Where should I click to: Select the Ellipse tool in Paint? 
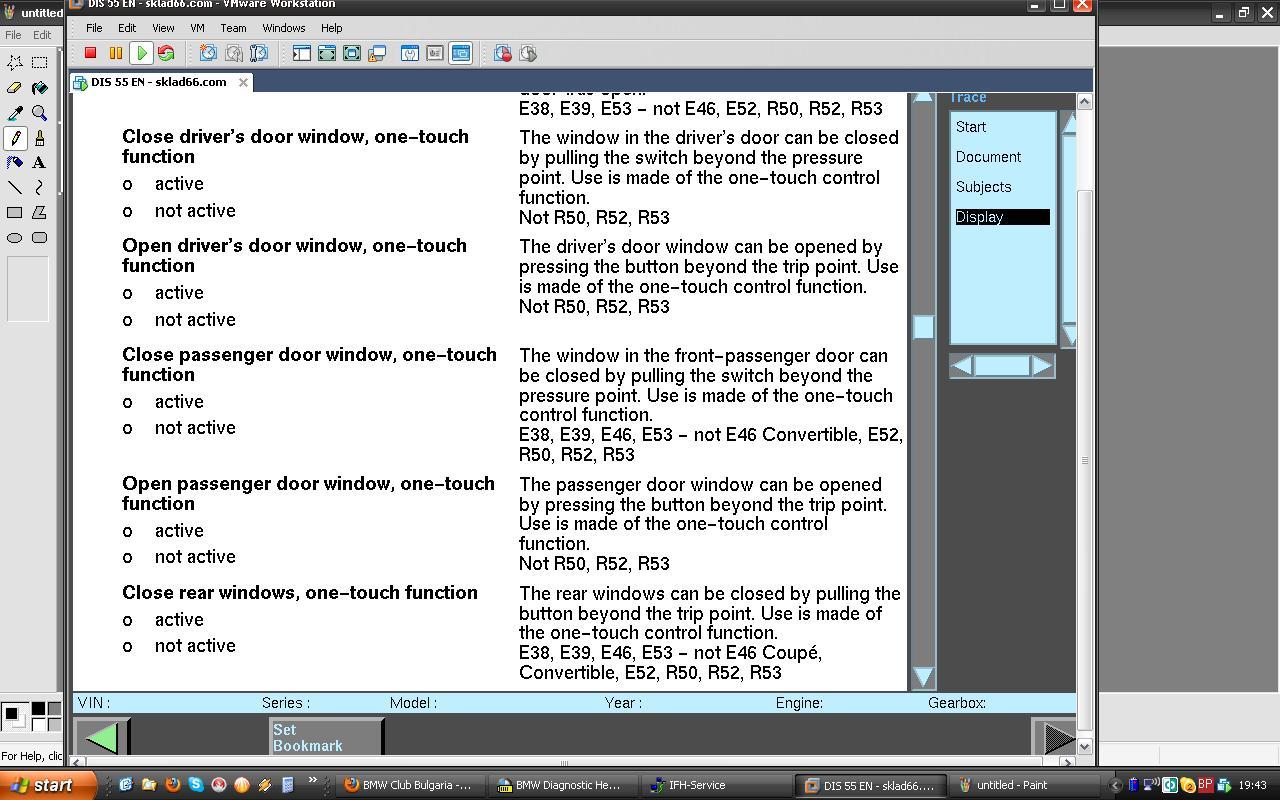[x=15, y=238]
